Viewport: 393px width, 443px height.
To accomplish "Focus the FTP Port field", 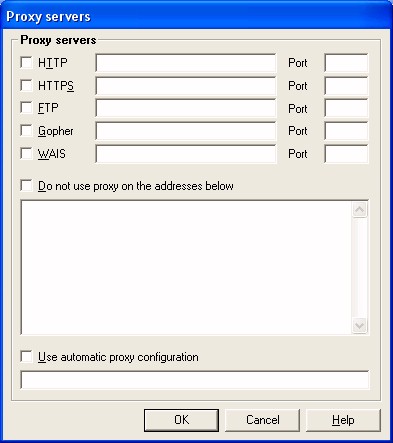I will [x=346, y=108].
